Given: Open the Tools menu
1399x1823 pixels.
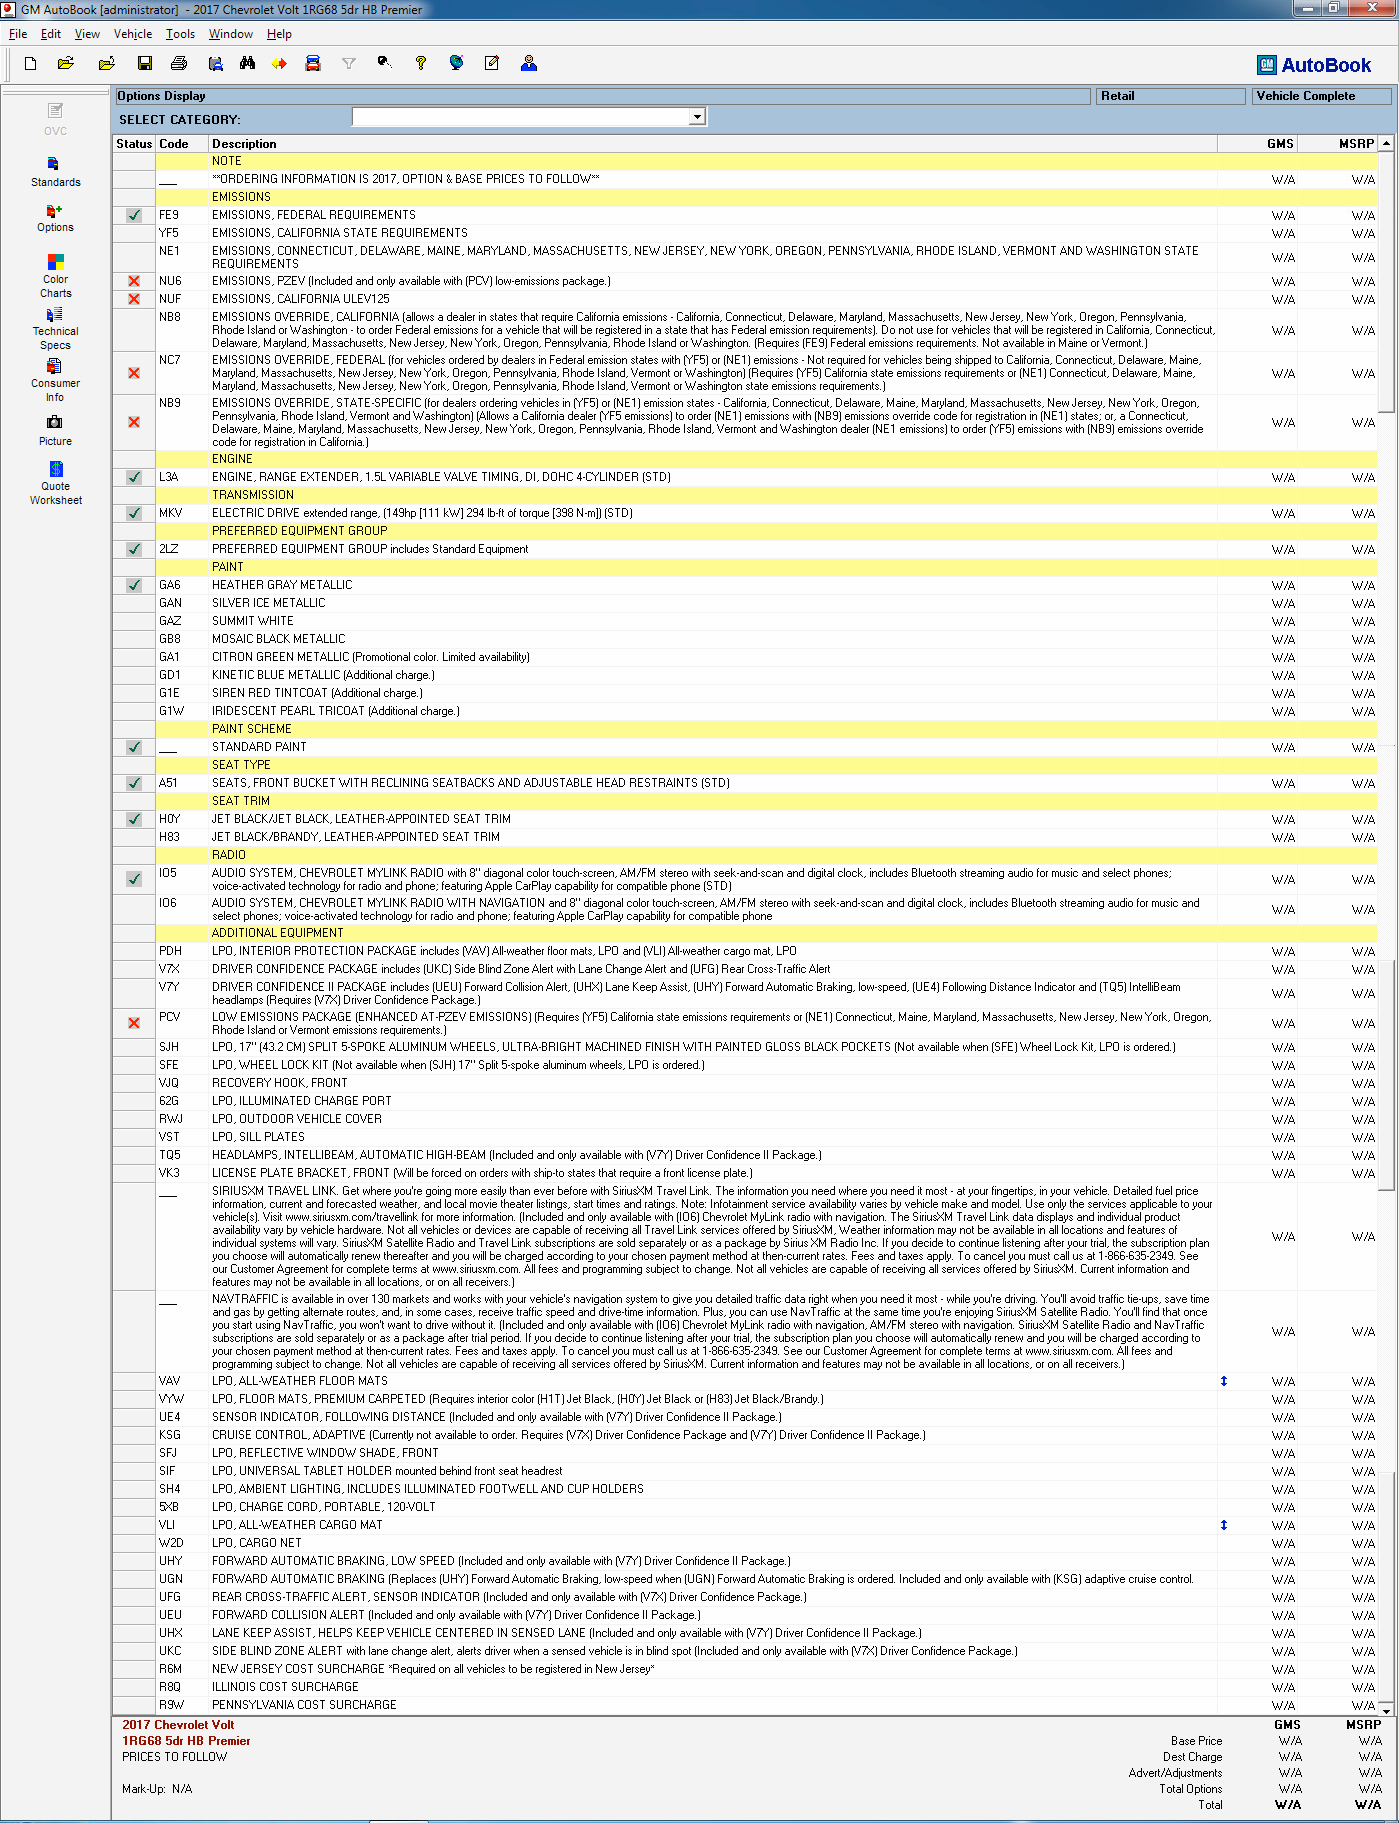Looking at the screenshot, I should click(x=180, y=34).
